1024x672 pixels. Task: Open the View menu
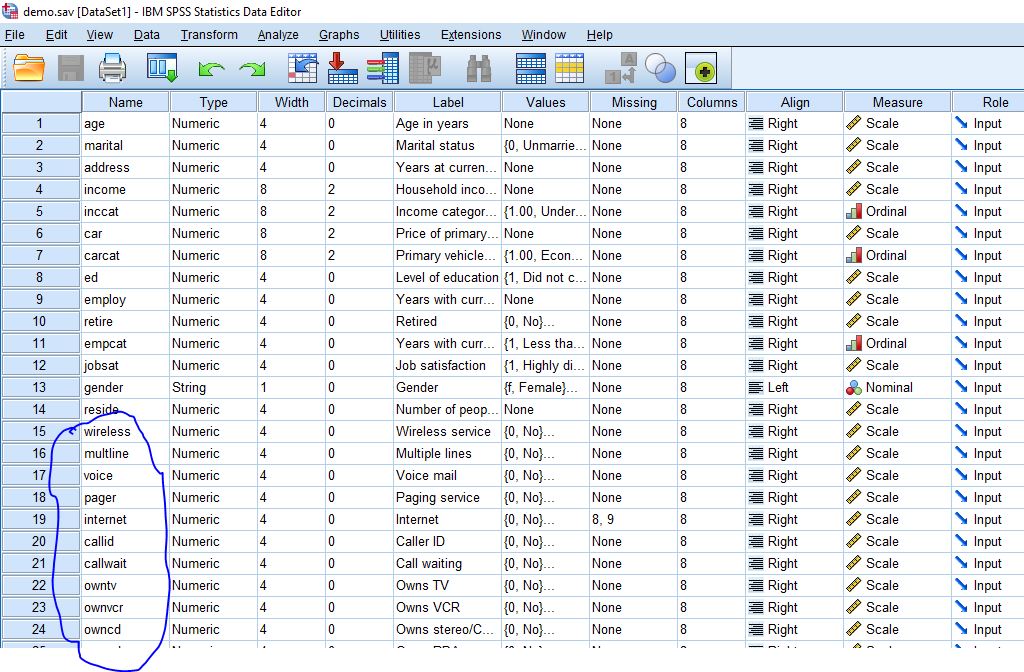(99, 35)
